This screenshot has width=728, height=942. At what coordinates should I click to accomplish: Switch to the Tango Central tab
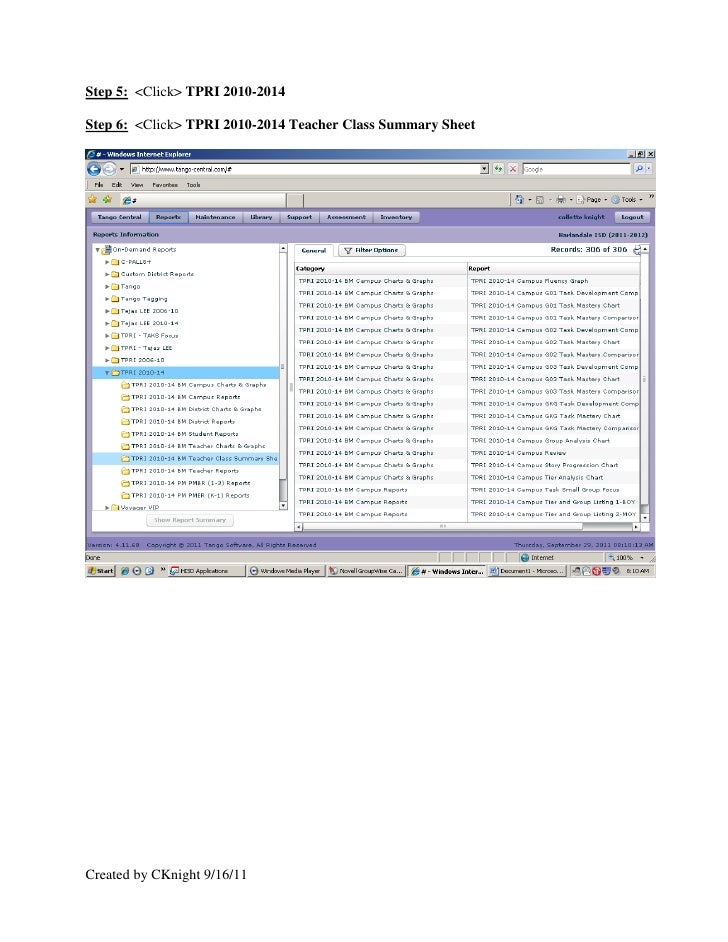coord(120,217)
